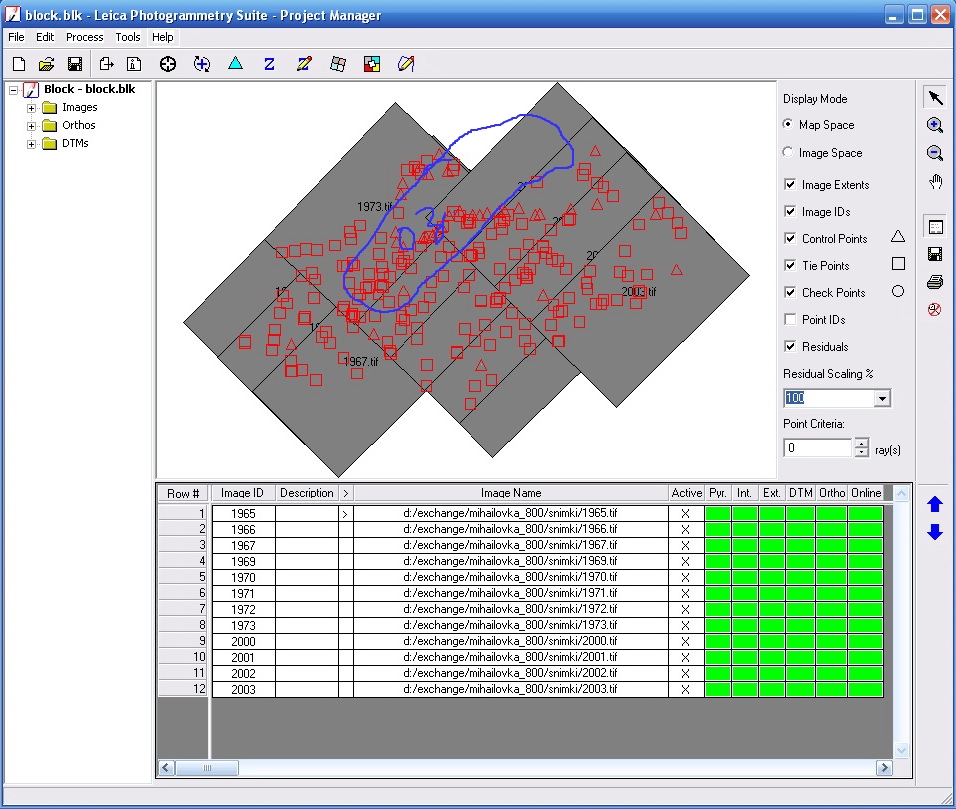Click the Image Name column header
The height and width of the screenshot is (809, 956).
(510, 493)
